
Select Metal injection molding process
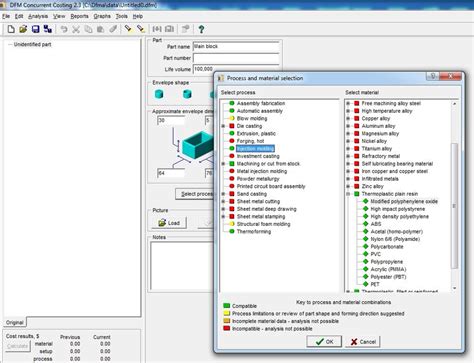(x=262, y=171)
